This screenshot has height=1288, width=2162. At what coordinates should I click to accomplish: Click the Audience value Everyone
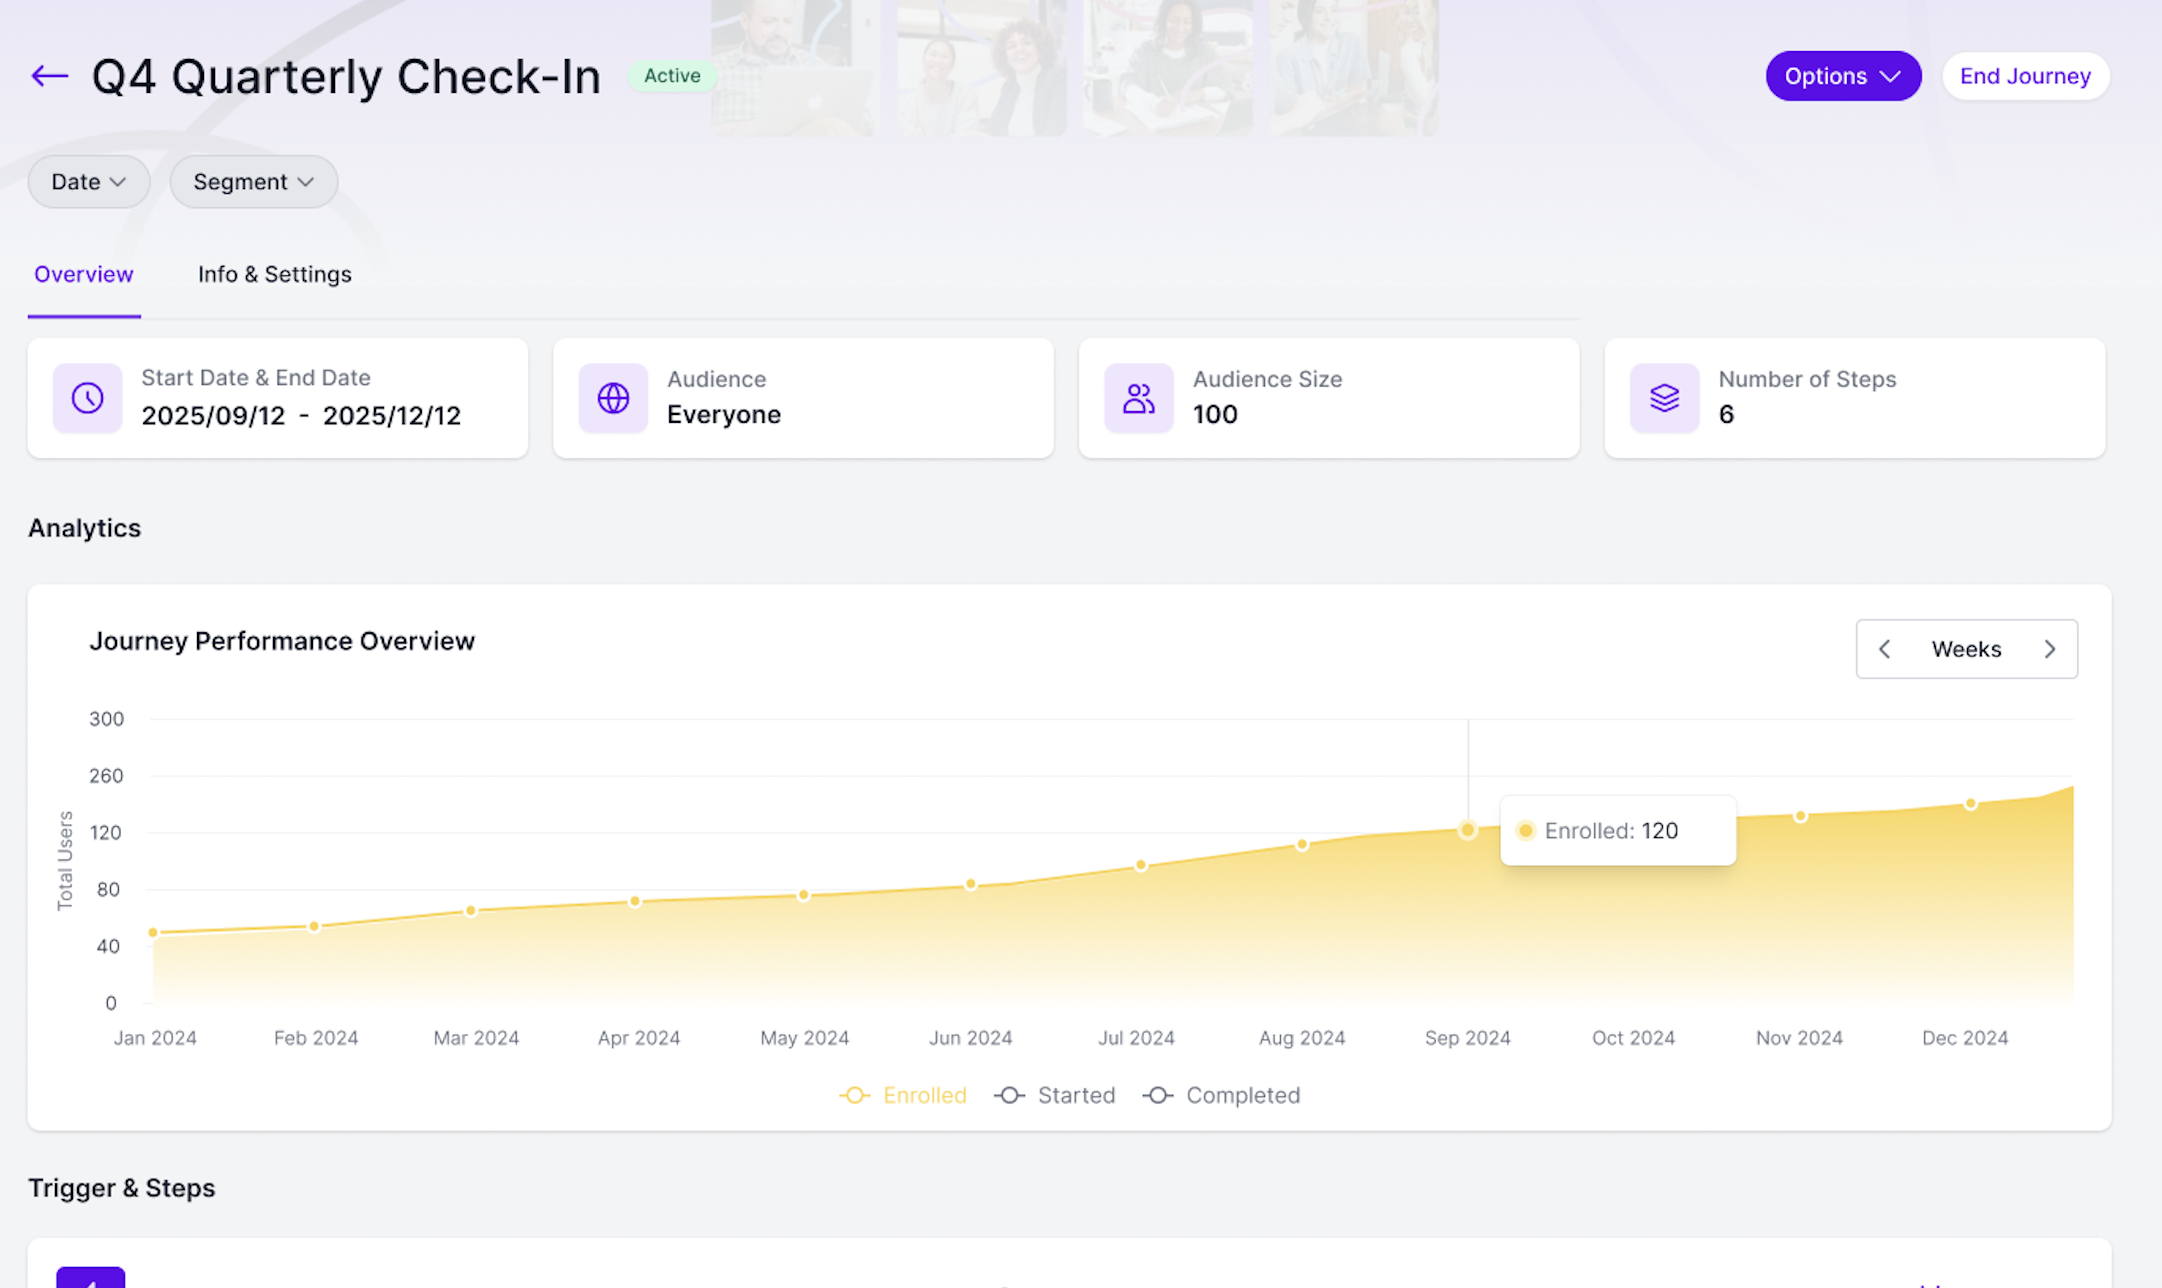pos(724,414)
